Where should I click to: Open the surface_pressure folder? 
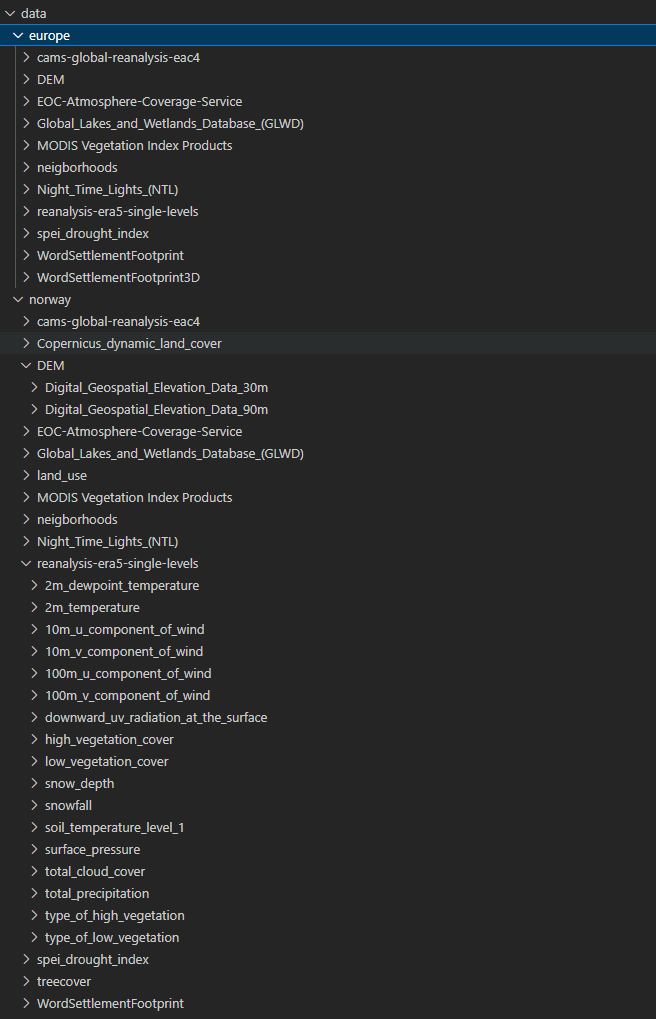point(92,850)
